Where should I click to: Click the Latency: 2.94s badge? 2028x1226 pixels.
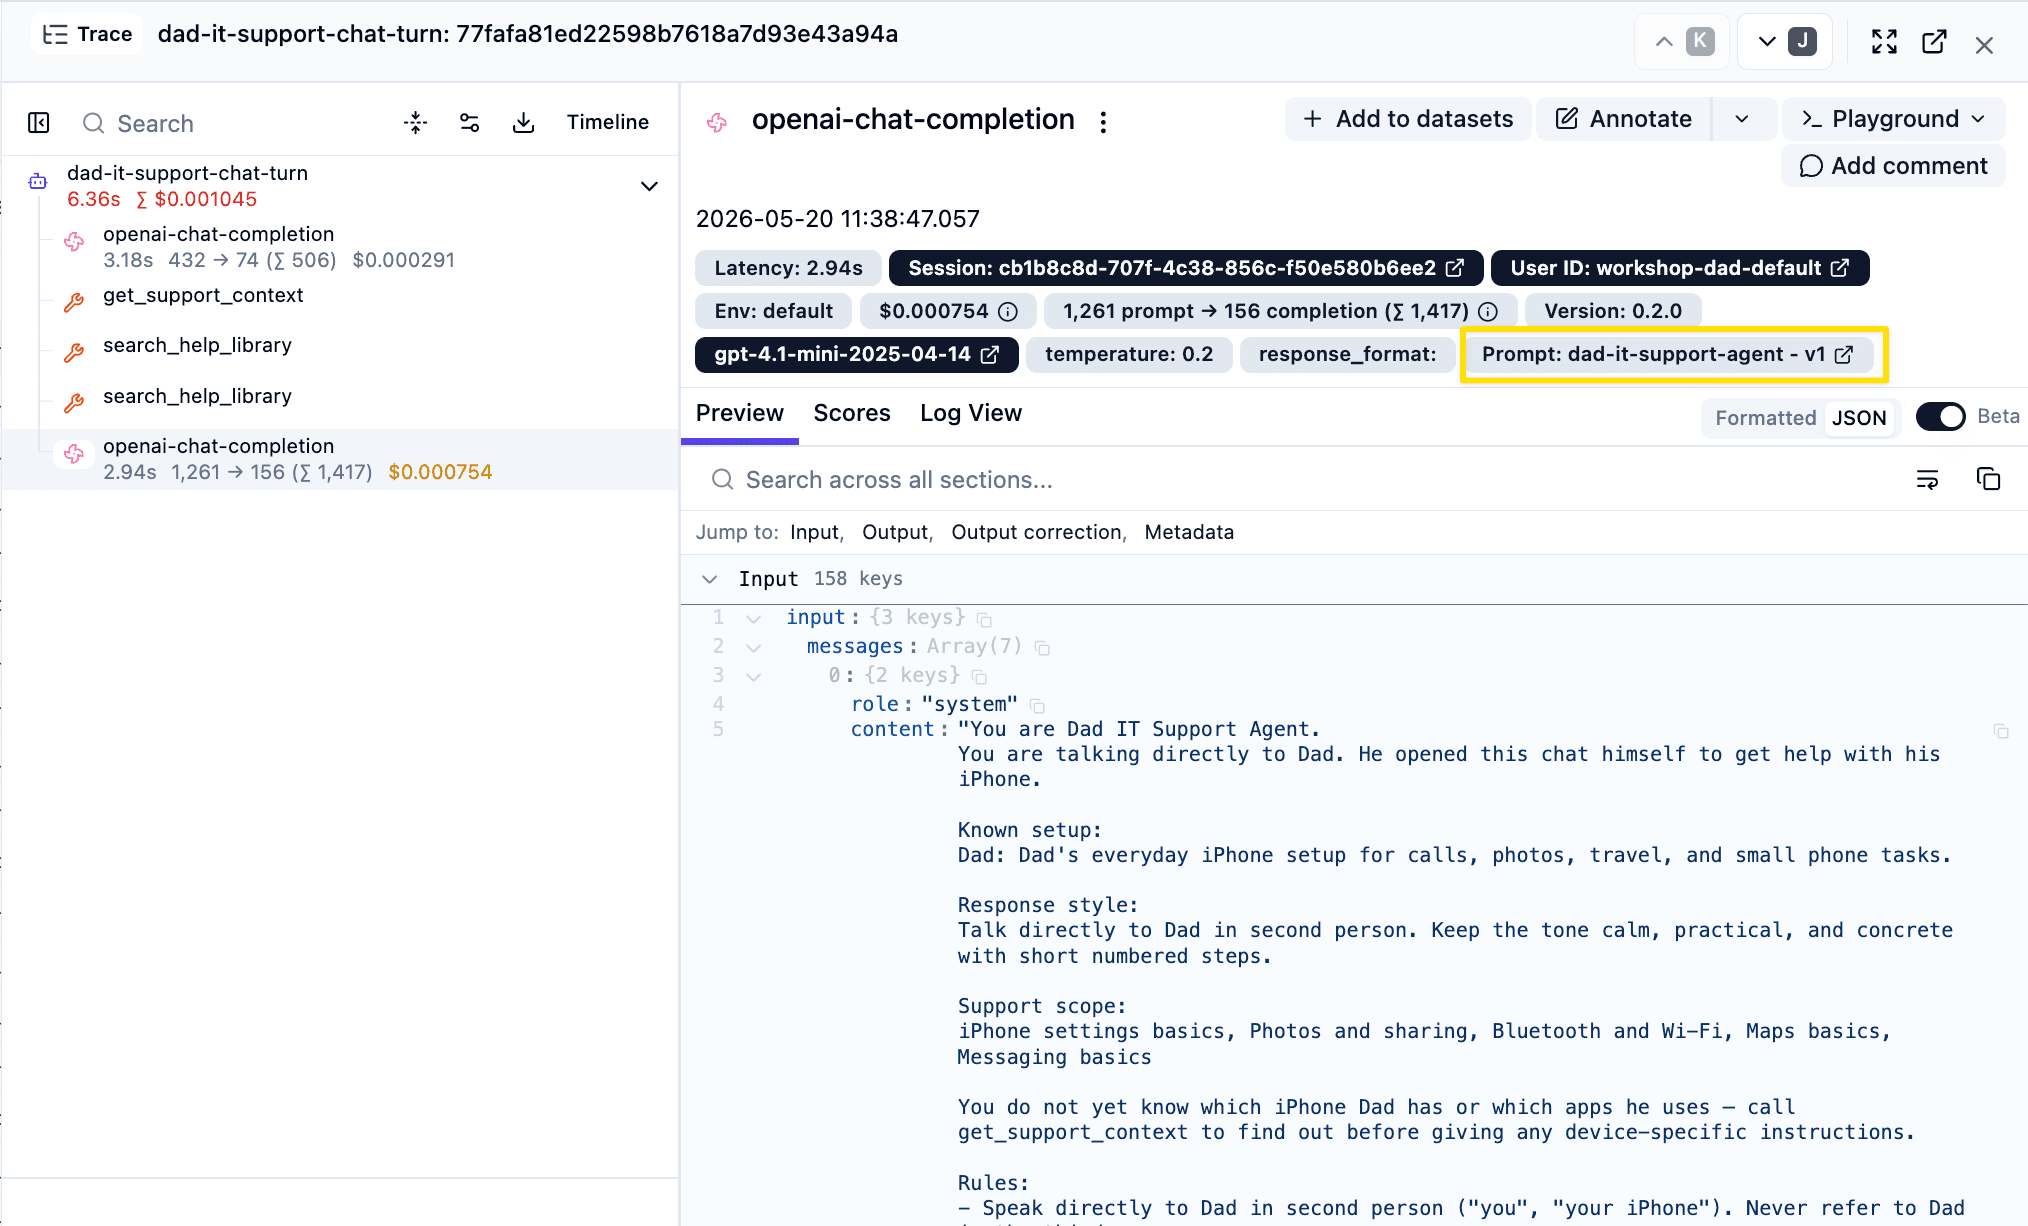click(x=788, y=268)
